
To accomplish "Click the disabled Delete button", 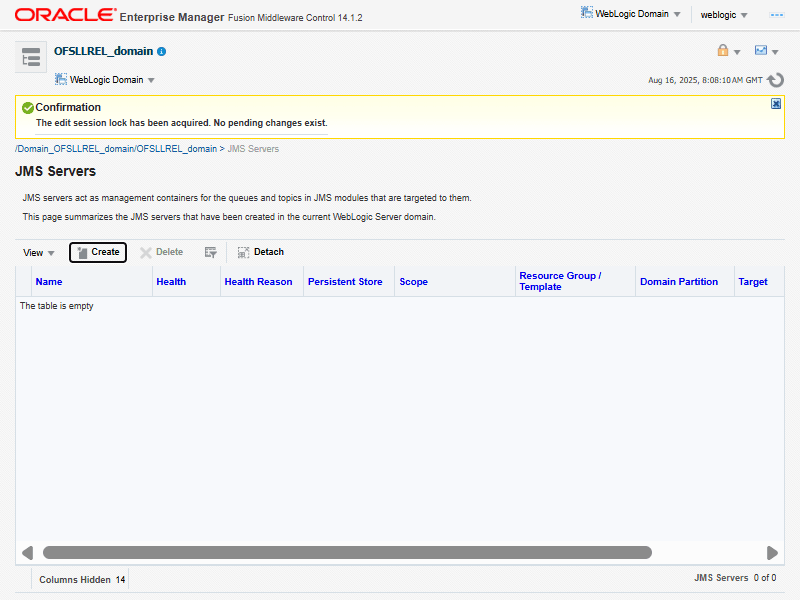I will (161, 252).
